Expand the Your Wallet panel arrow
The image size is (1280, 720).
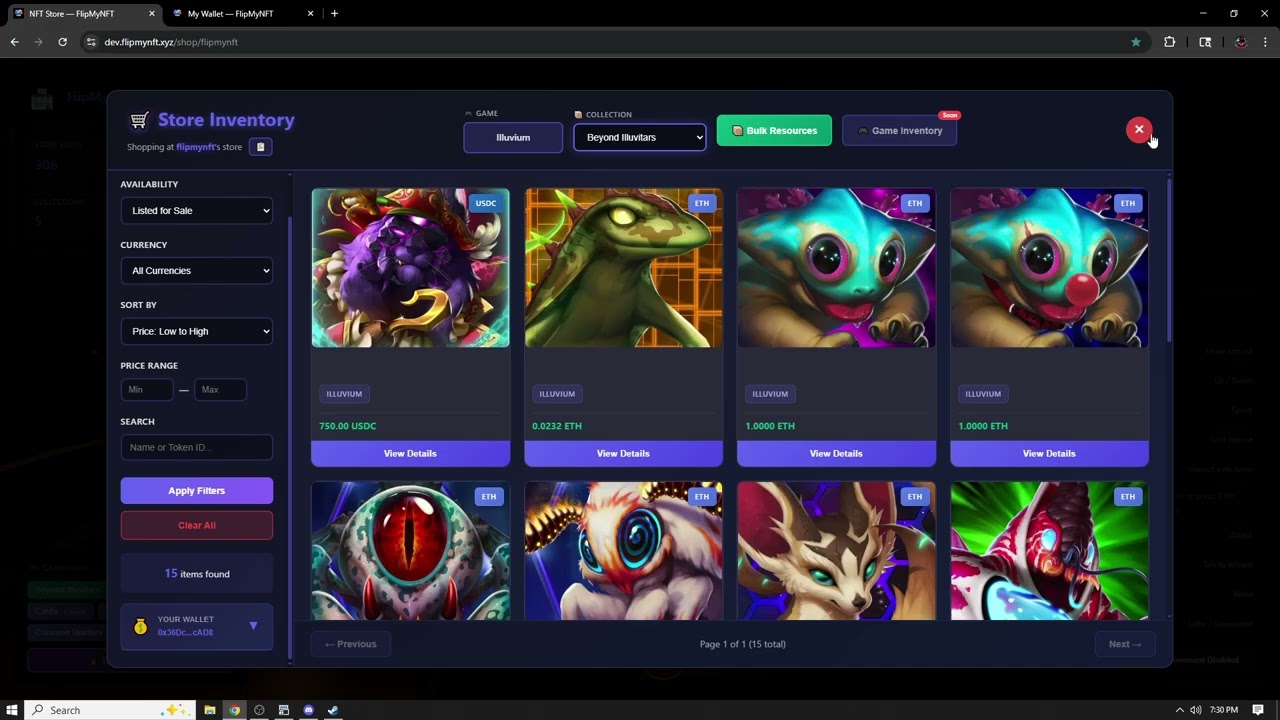[253, 626]
